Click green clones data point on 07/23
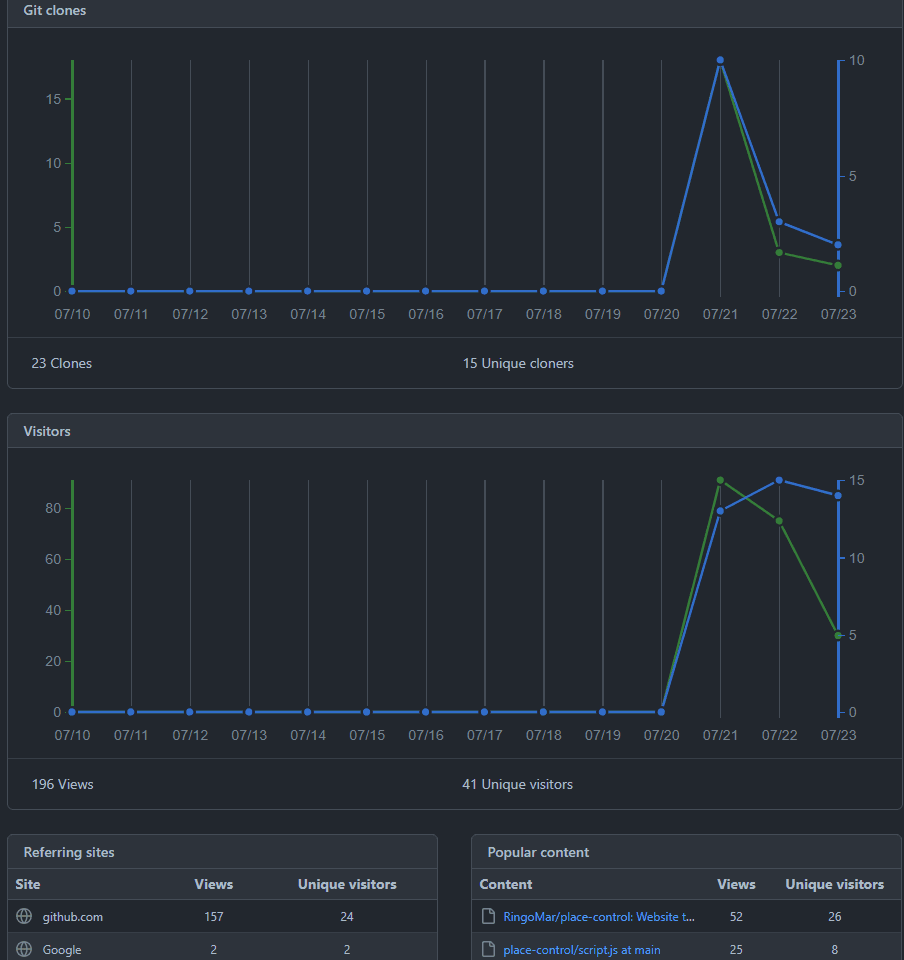This screenshot has height=960, width=904. pos(838,265)
